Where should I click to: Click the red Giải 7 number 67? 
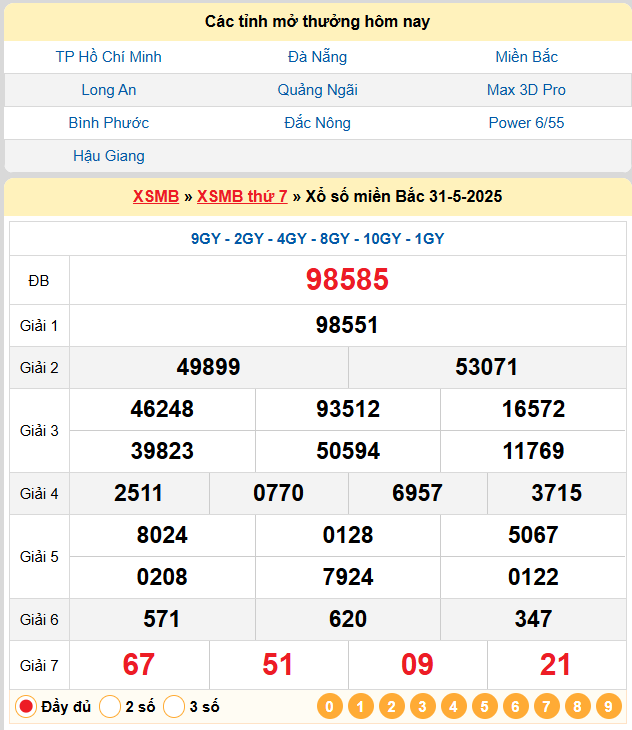pyautogui.click(x=139, y=665)
